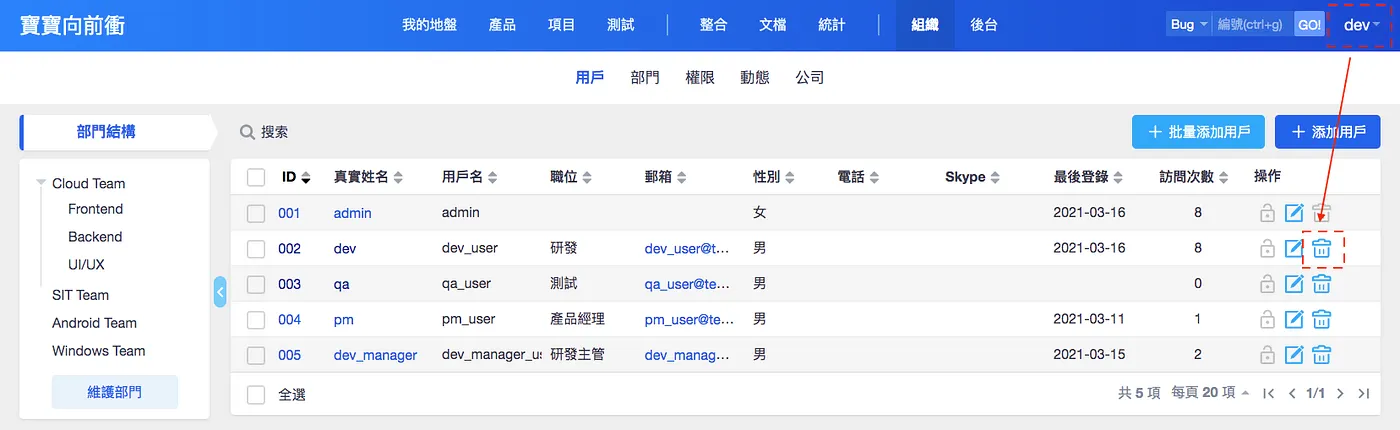Check the box for user 004 pm
This screenshot has height=430, width=1400.
pyautogui.click(x=256, y=320)
